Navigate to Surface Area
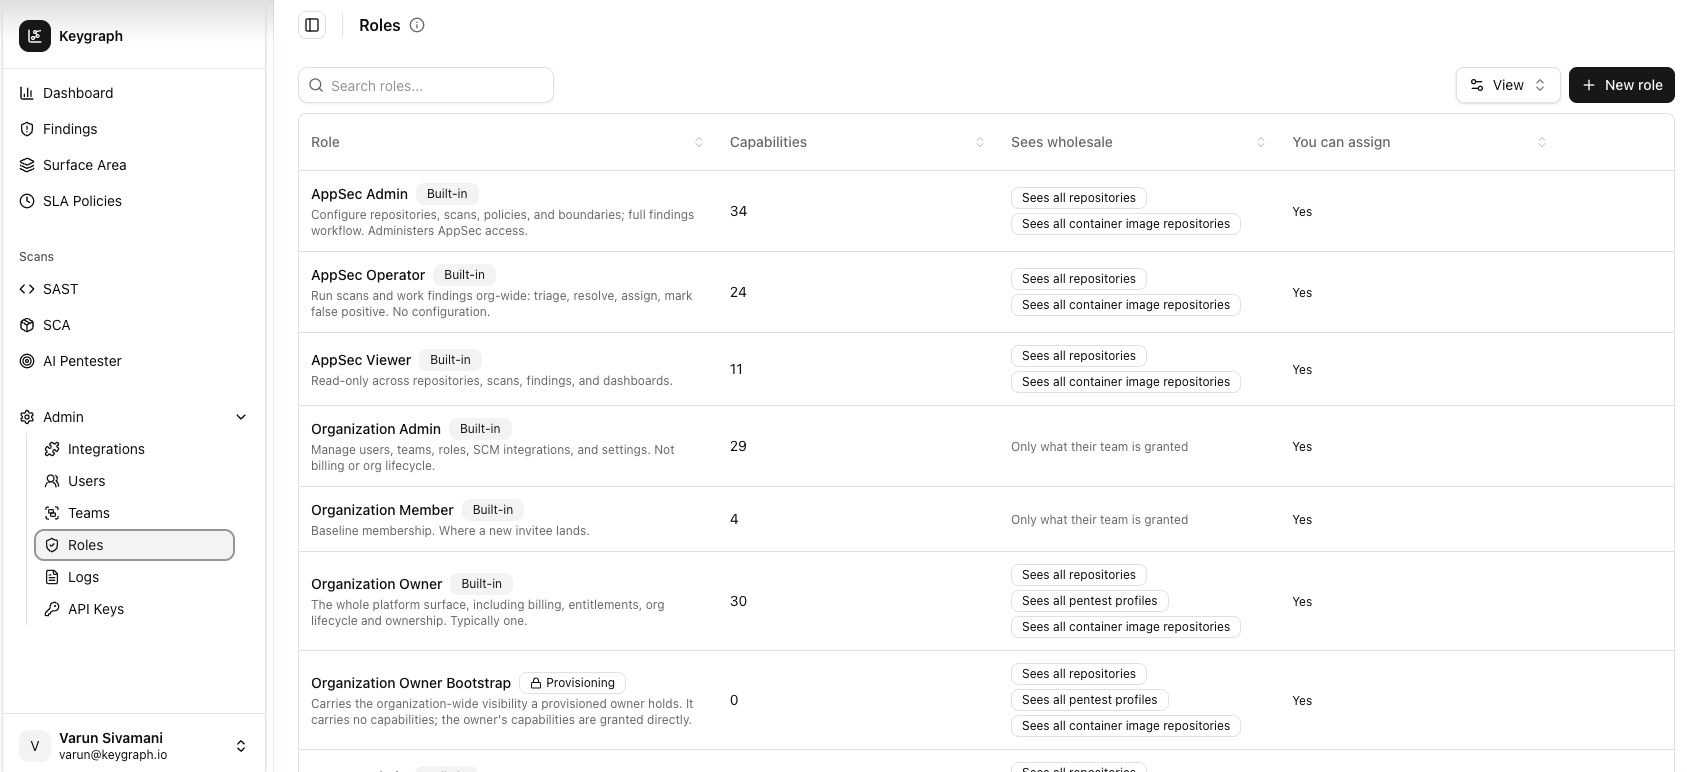Image resolution: width=1687 pixels, height=772 pixels. coord(134,165)
